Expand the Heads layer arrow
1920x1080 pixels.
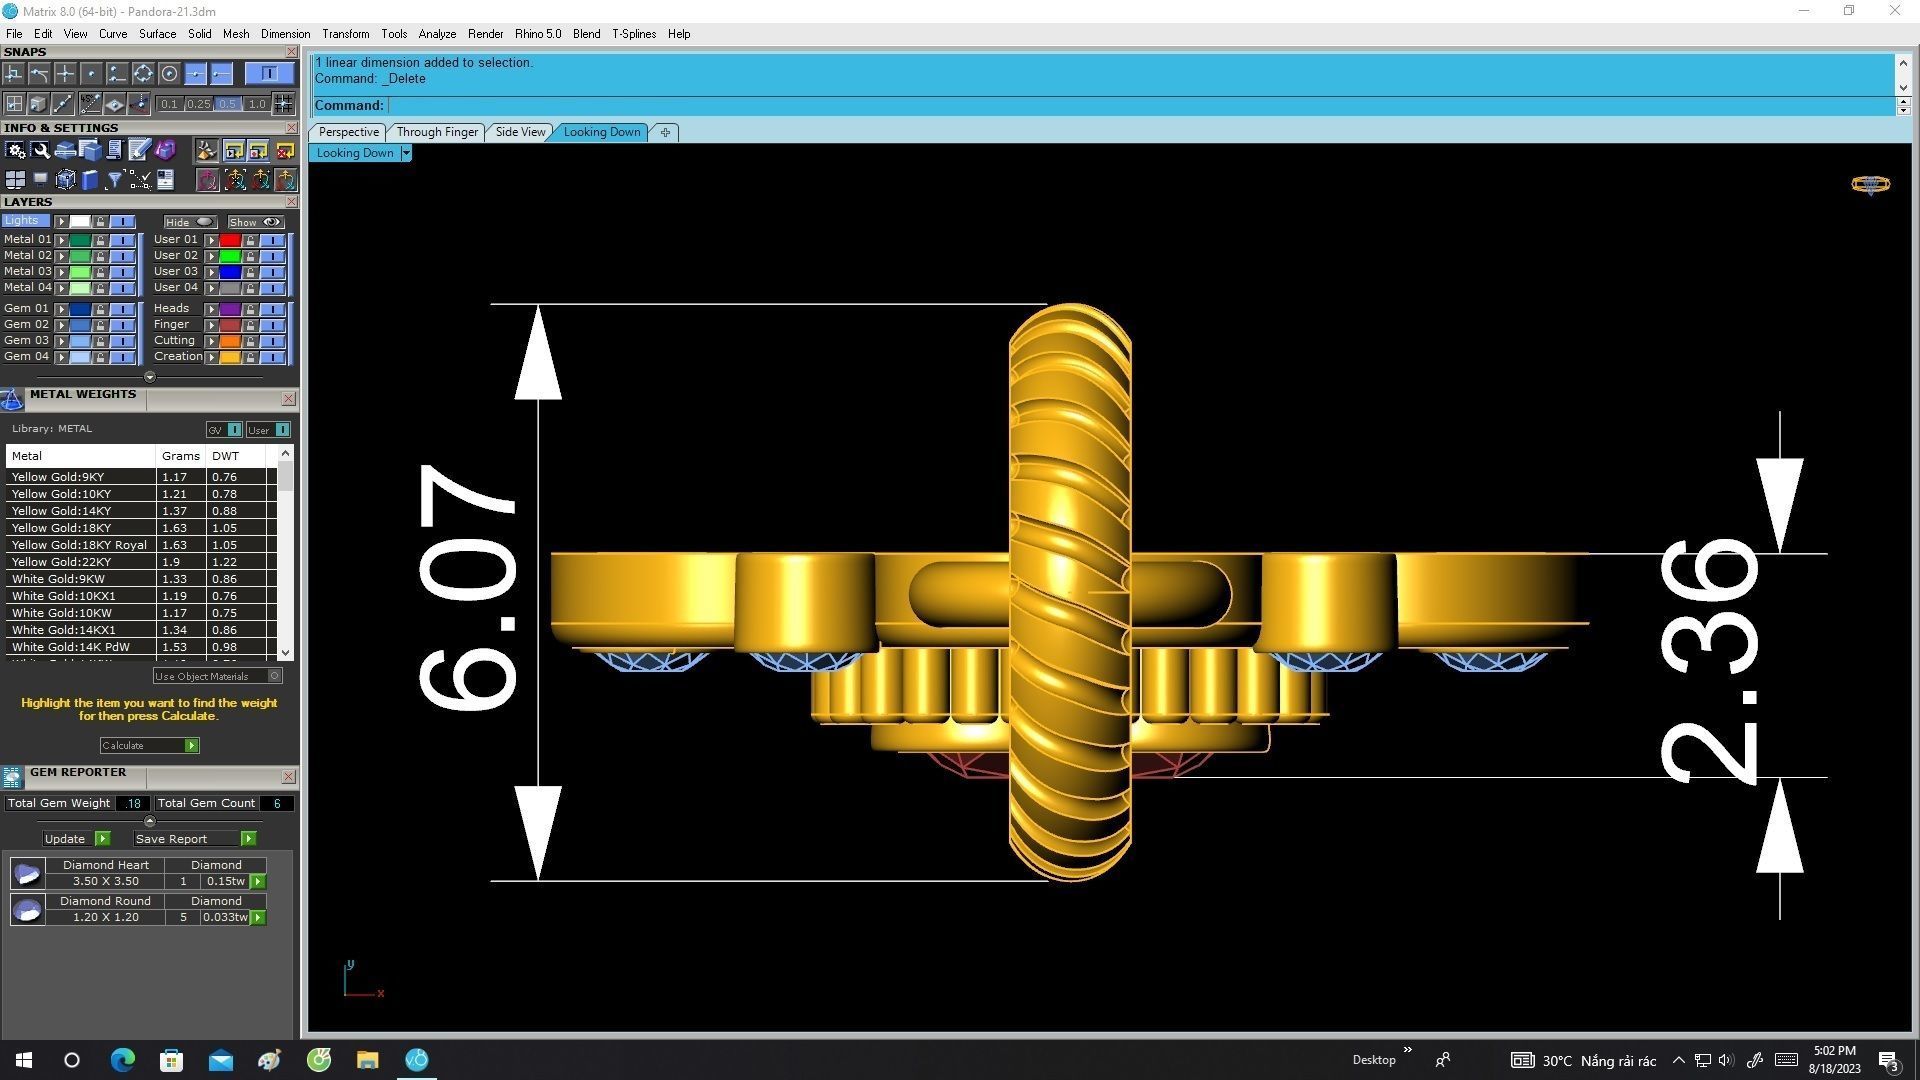(x=211, y=309)
